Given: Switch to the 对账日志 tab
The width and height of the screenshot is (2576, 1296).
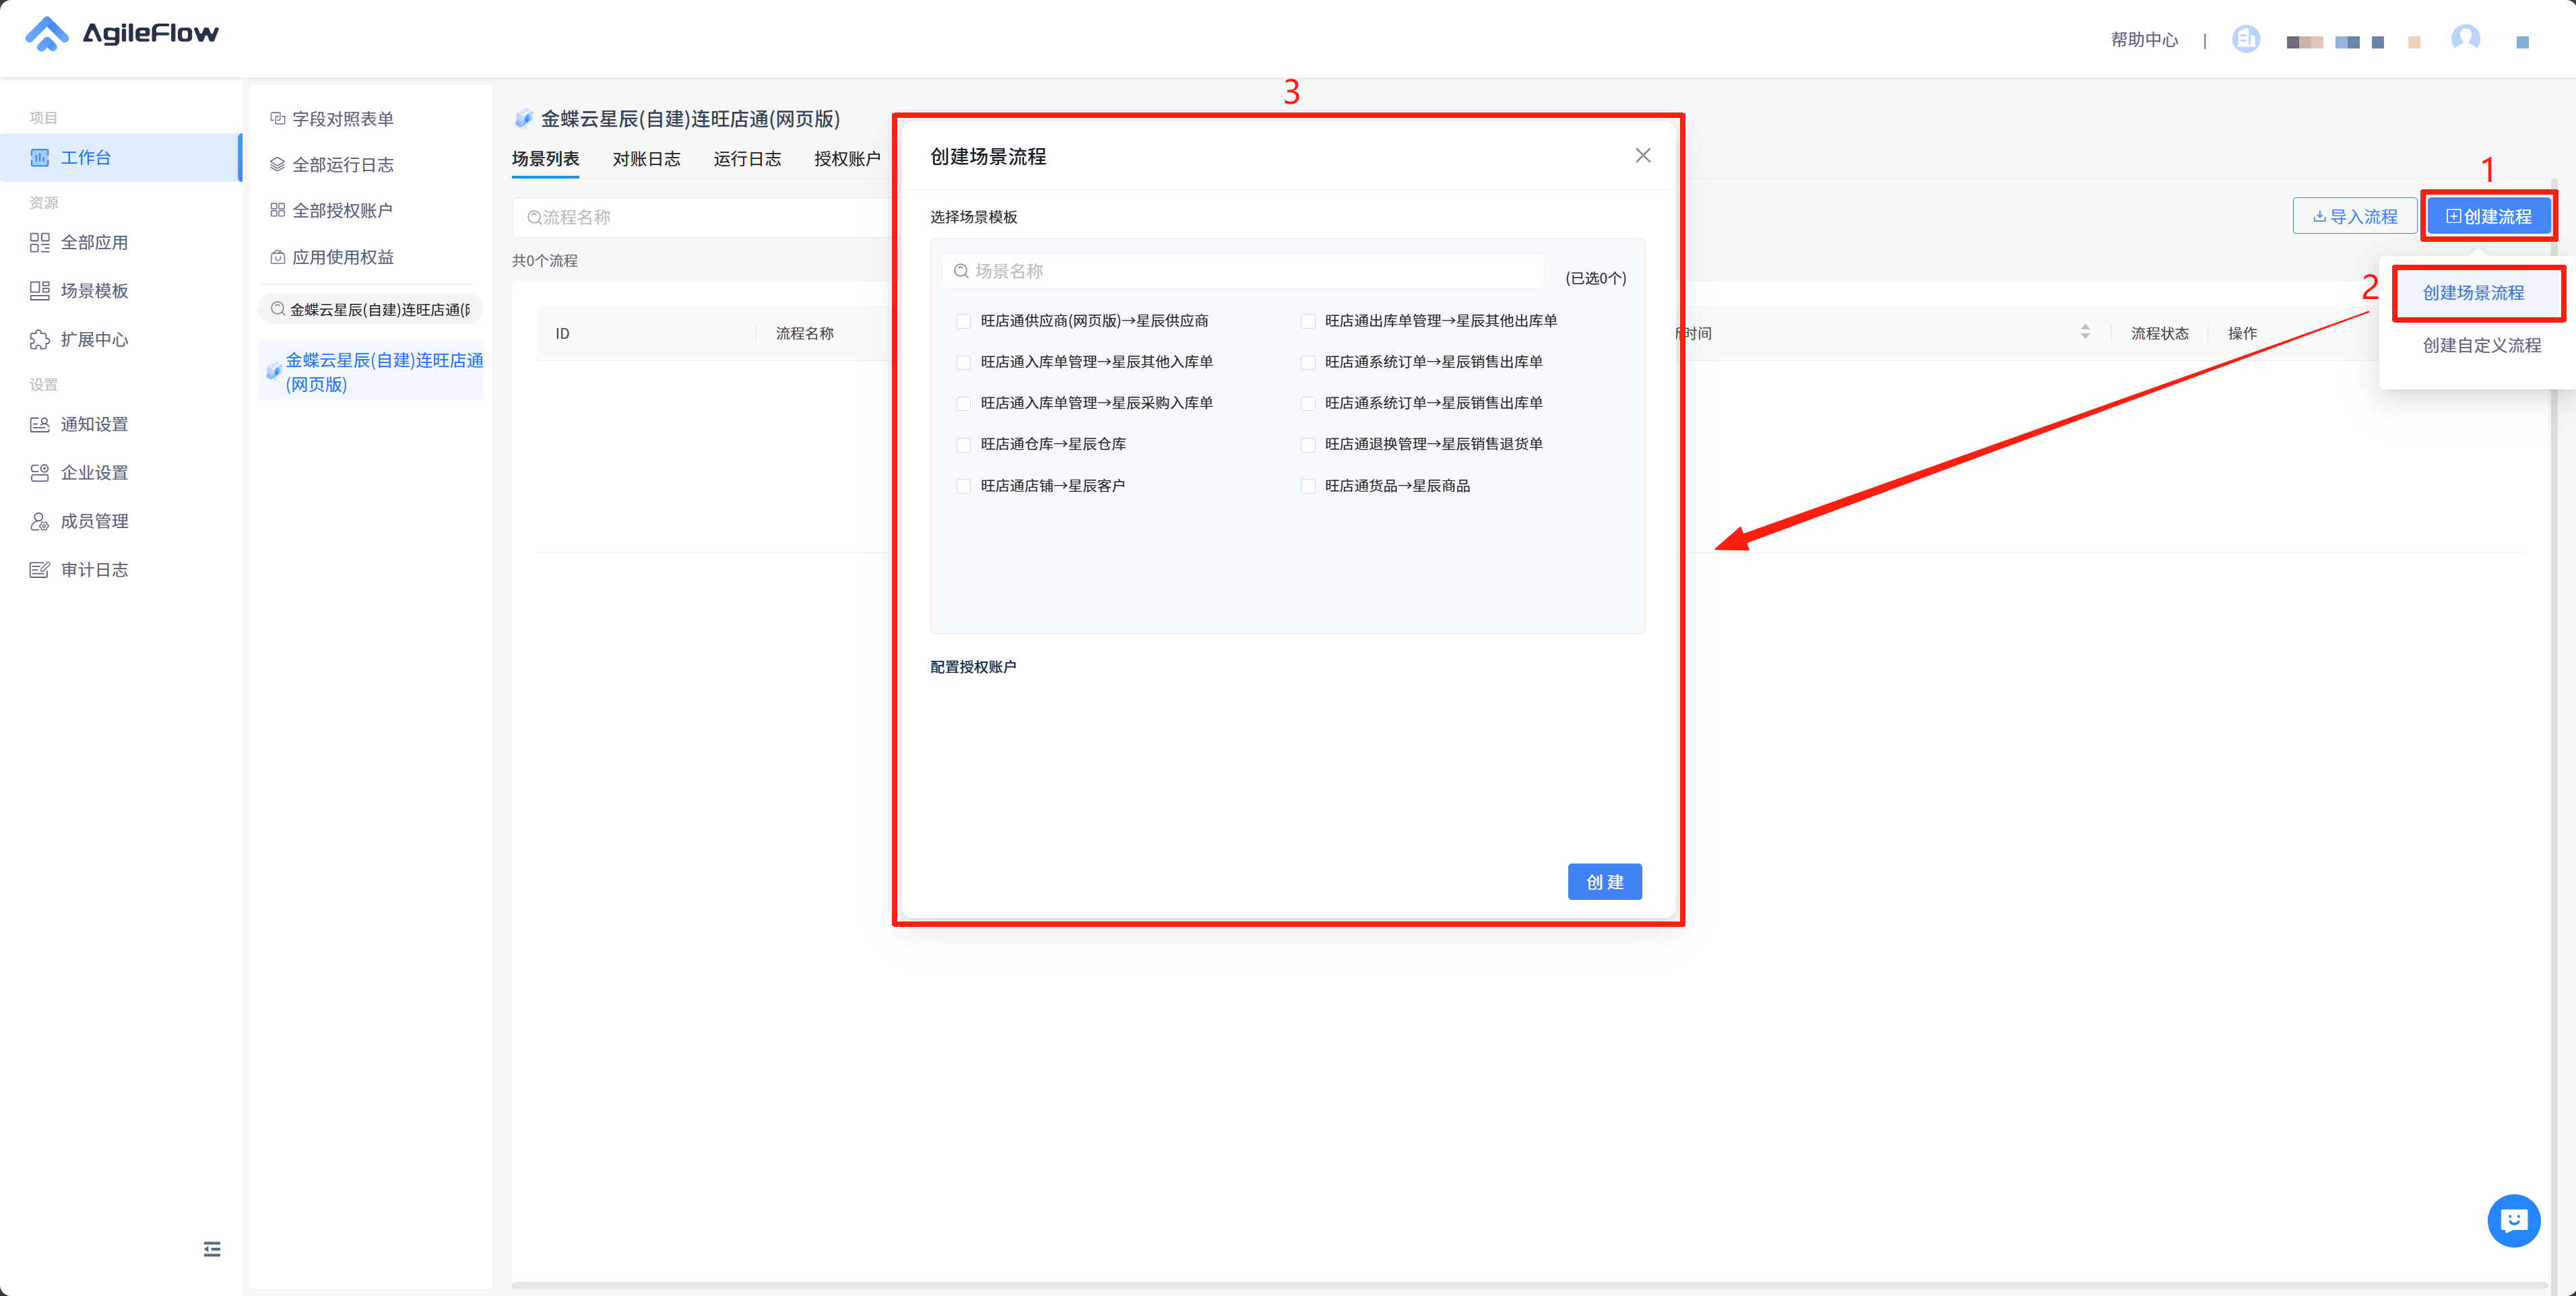Looking at the screenshot, I should pyautogui.click(x=646, y=159).
